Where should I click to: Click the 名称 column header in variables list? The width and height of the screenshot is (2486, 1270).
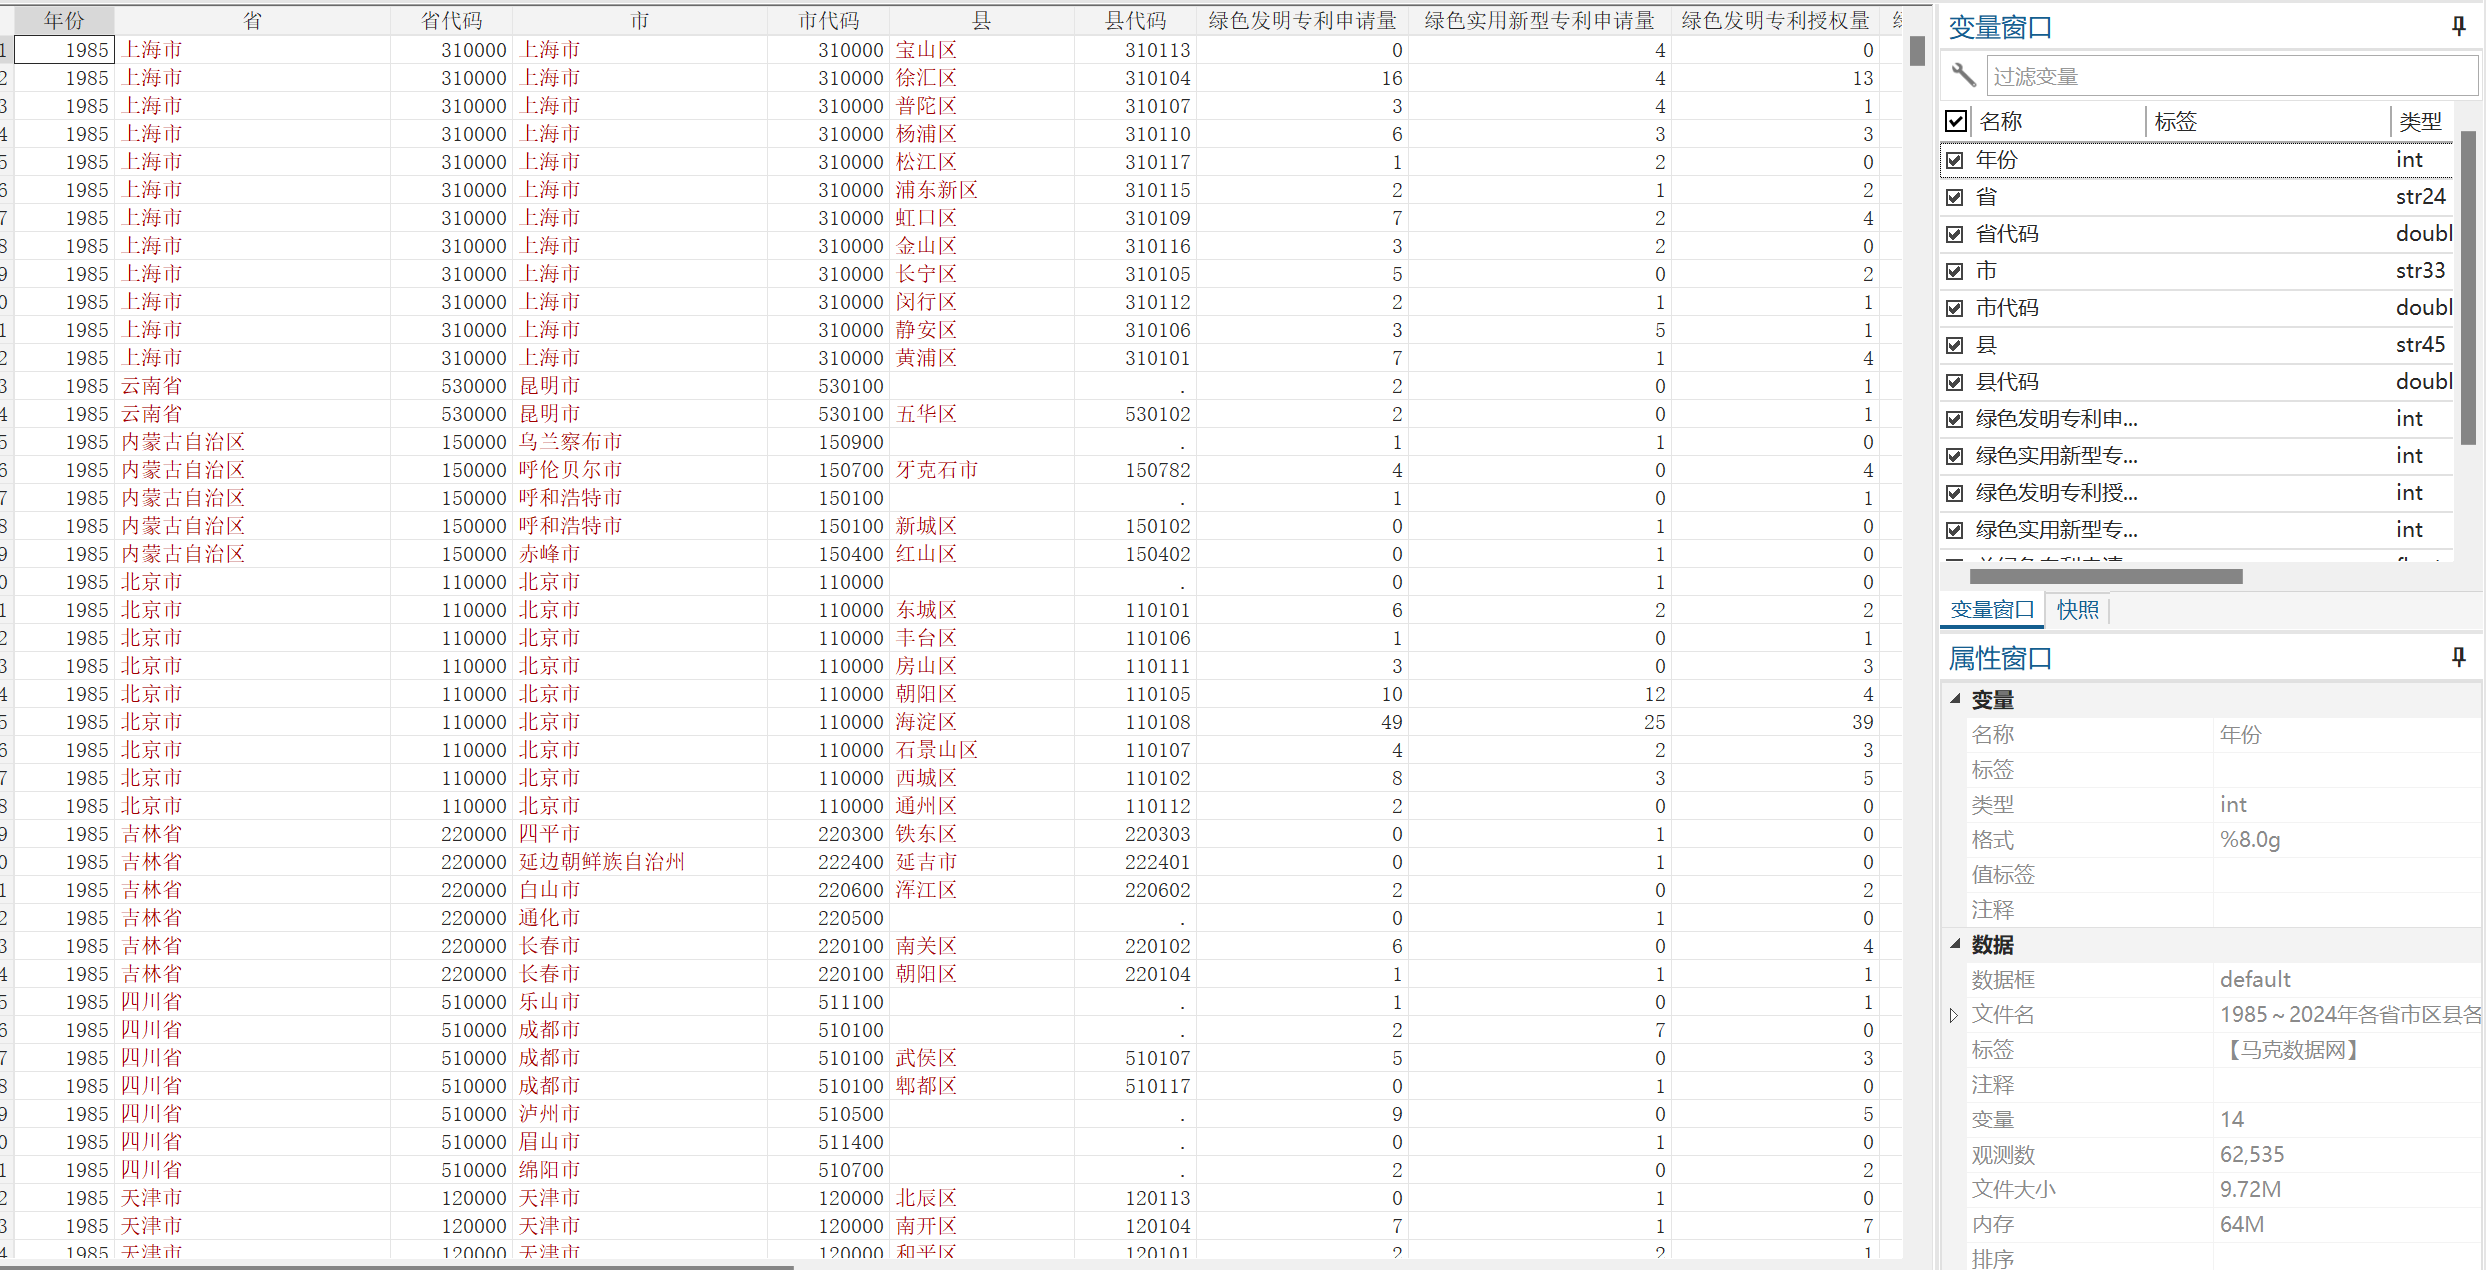[x=2000, y=122]
